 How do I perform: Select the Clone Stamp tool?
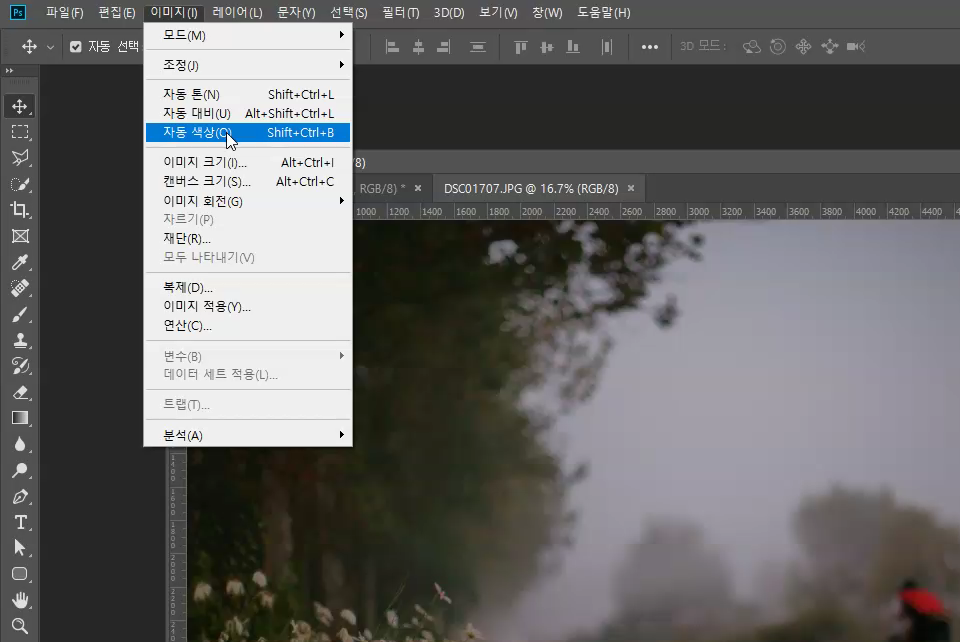[x=20, y=340]
